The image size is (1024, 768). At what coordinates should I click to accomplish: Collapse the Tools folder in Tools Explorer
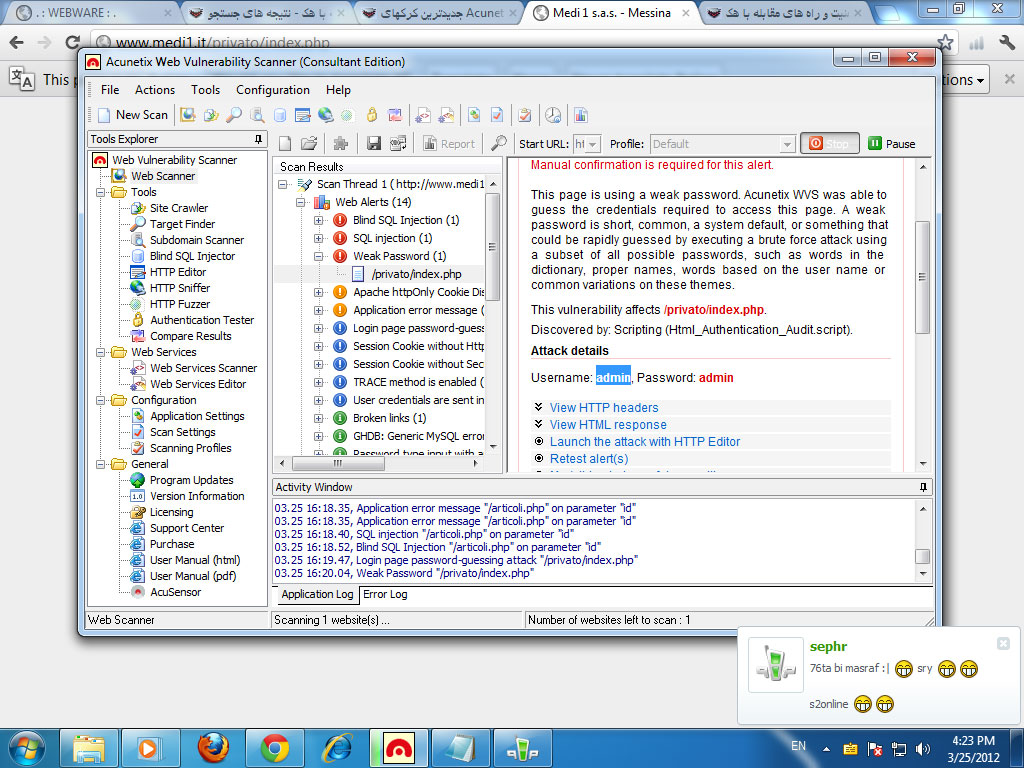[x=101, y=192]
